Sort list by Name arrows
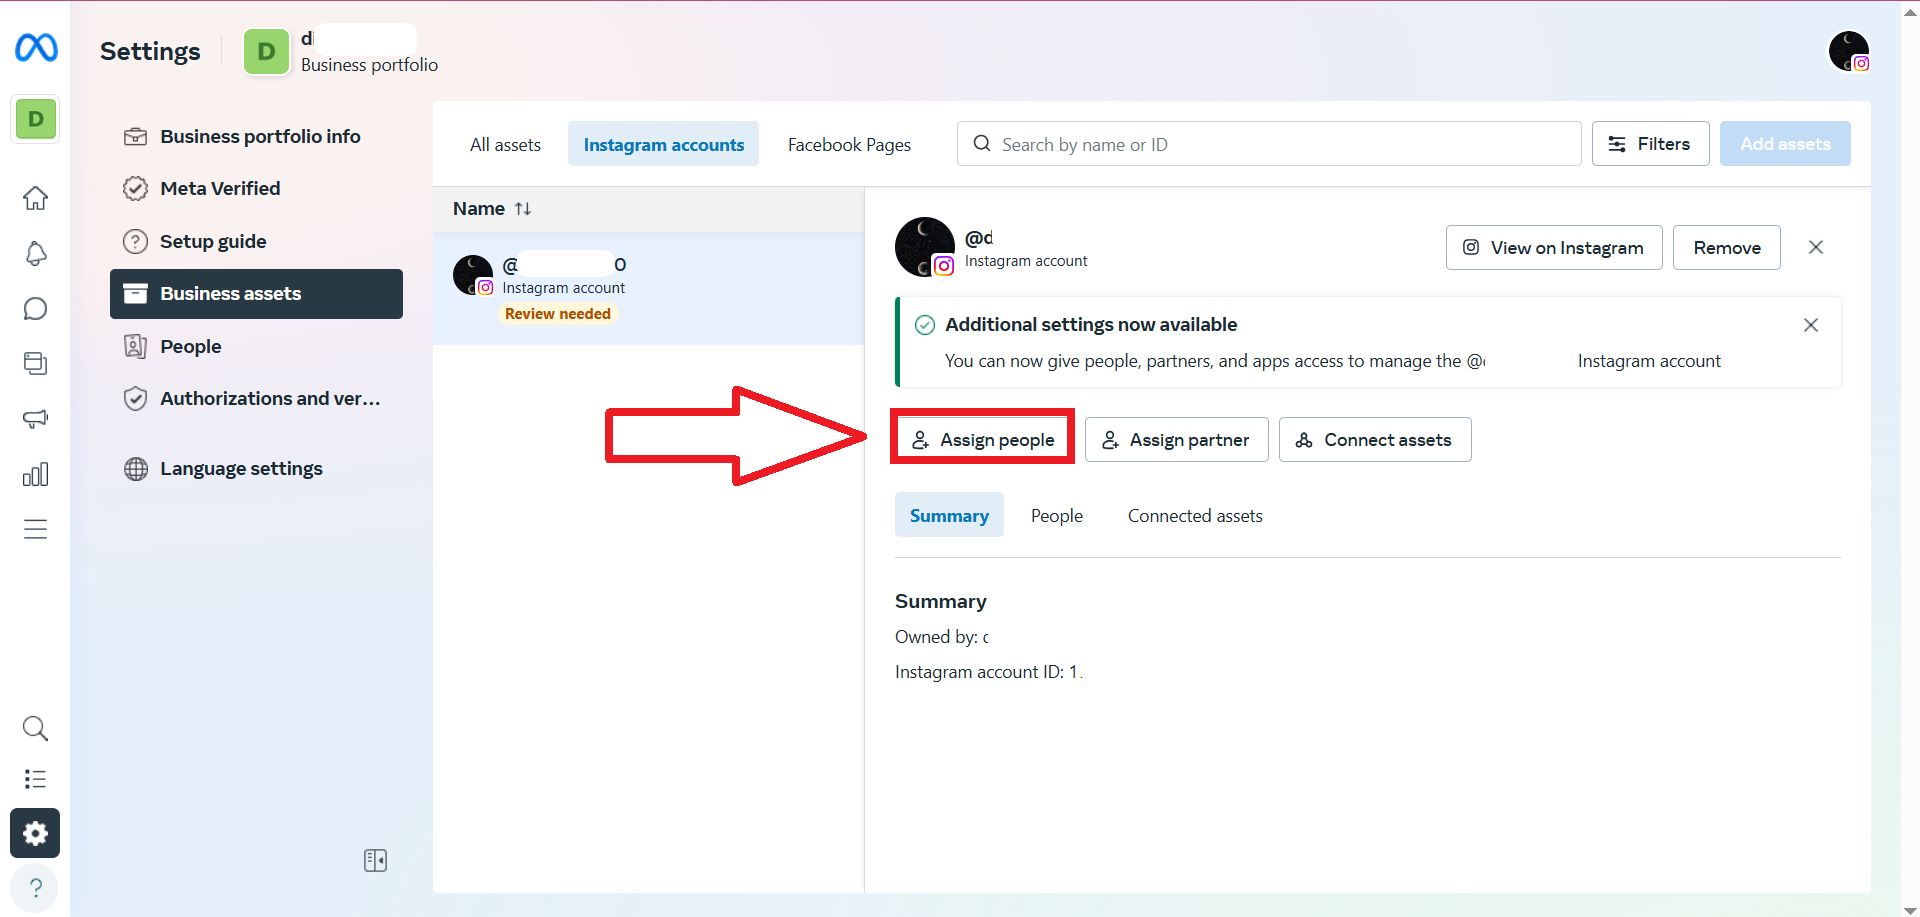This screenshot has height=917, width=1920. [523, 209]
